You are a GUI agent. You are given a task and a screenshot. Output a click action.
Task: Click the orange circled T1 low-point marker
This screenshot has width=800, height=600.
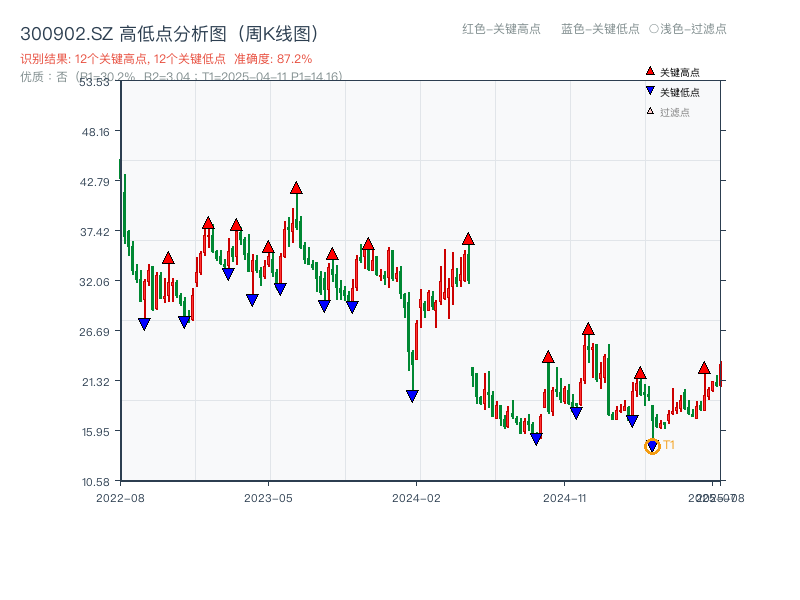(652, 446)
